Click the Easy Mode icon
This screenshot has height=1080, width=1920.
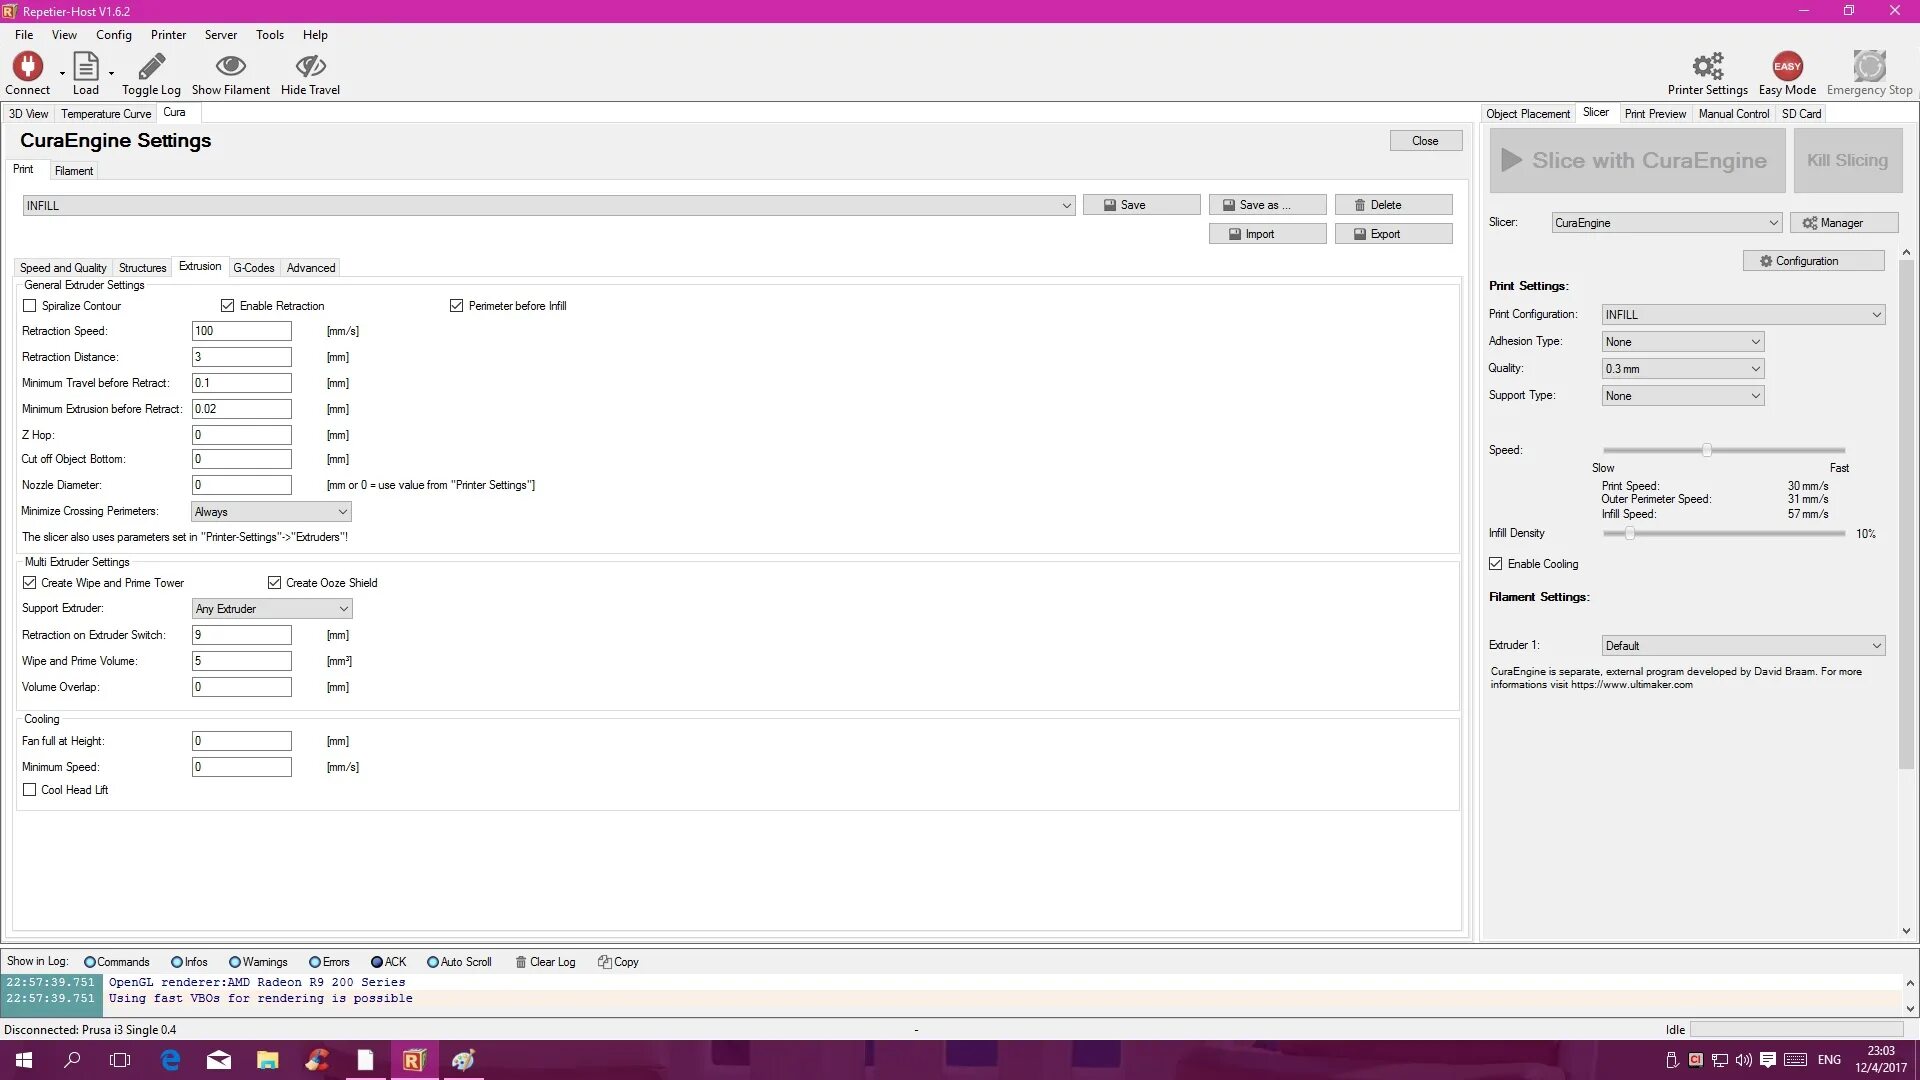pyautogui.click(x=1787, y=66)
